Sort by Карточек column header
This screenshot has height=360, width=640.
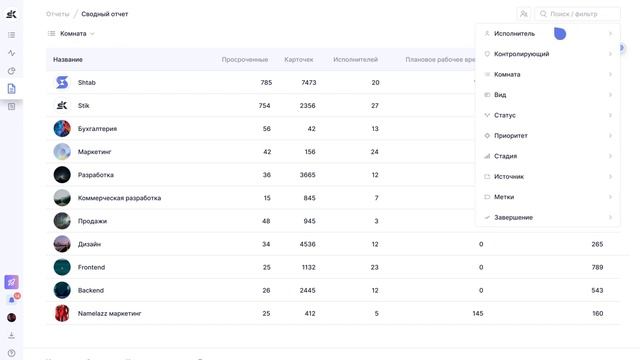(x=299, y=60)
